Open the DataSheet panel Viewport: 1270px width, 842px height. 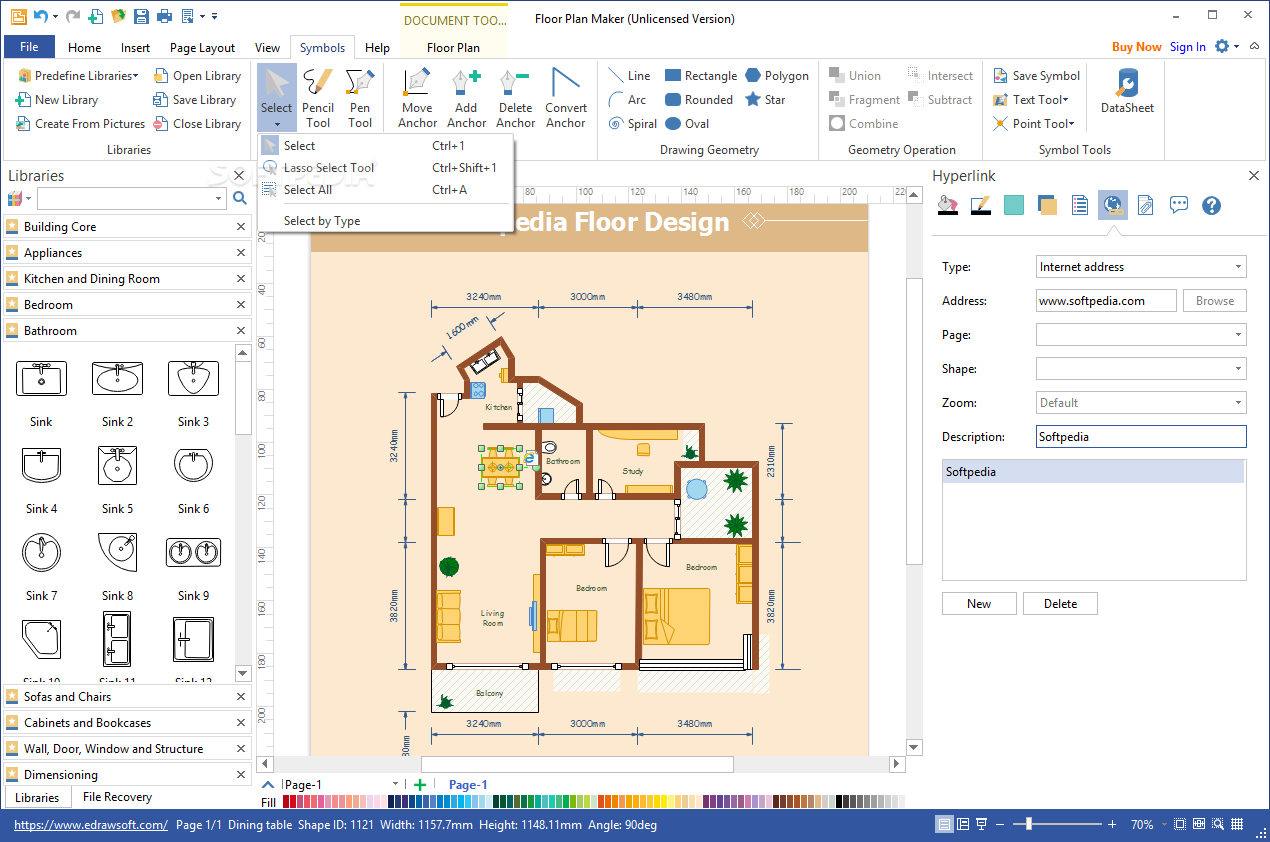coord(1127,91)
